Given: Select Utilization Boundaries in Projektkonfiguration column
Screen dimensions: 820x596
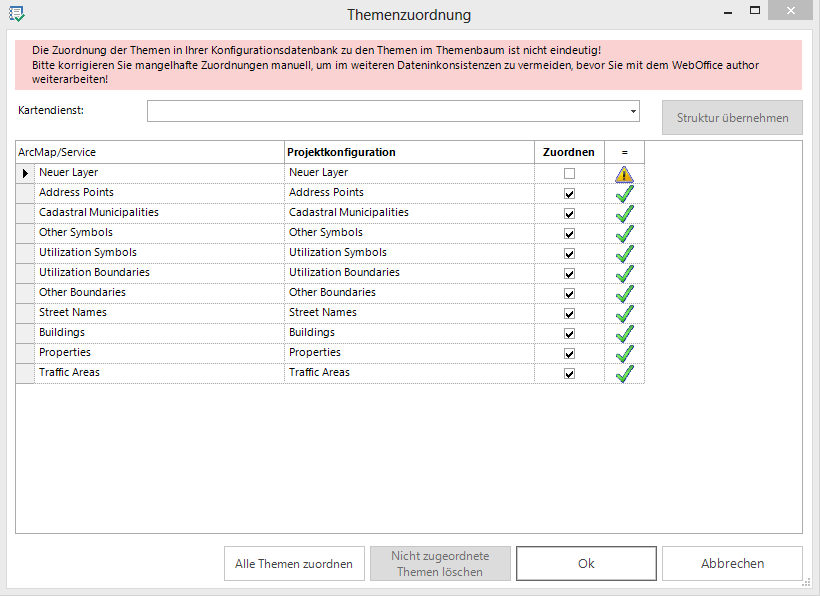Looking at the screenshot, I should (x=344, y=273).
